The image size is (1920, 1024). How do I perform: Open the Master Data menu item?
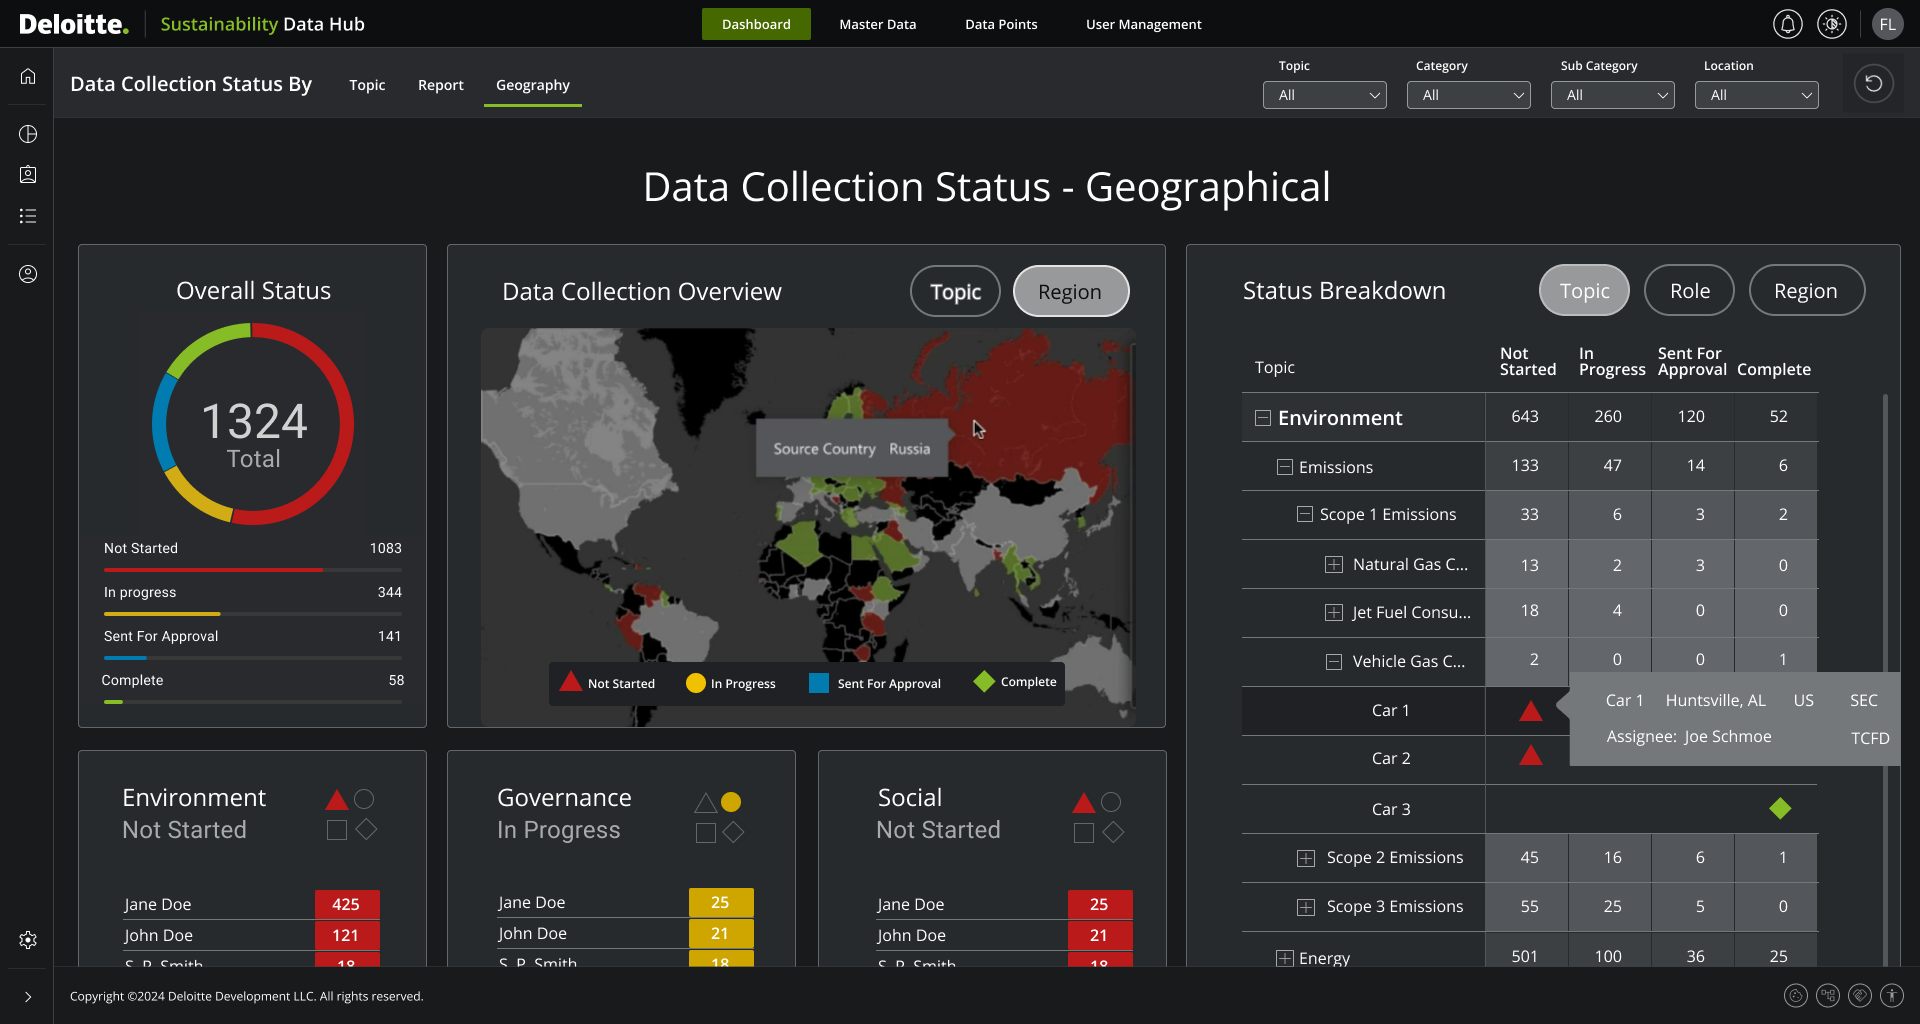877,24
